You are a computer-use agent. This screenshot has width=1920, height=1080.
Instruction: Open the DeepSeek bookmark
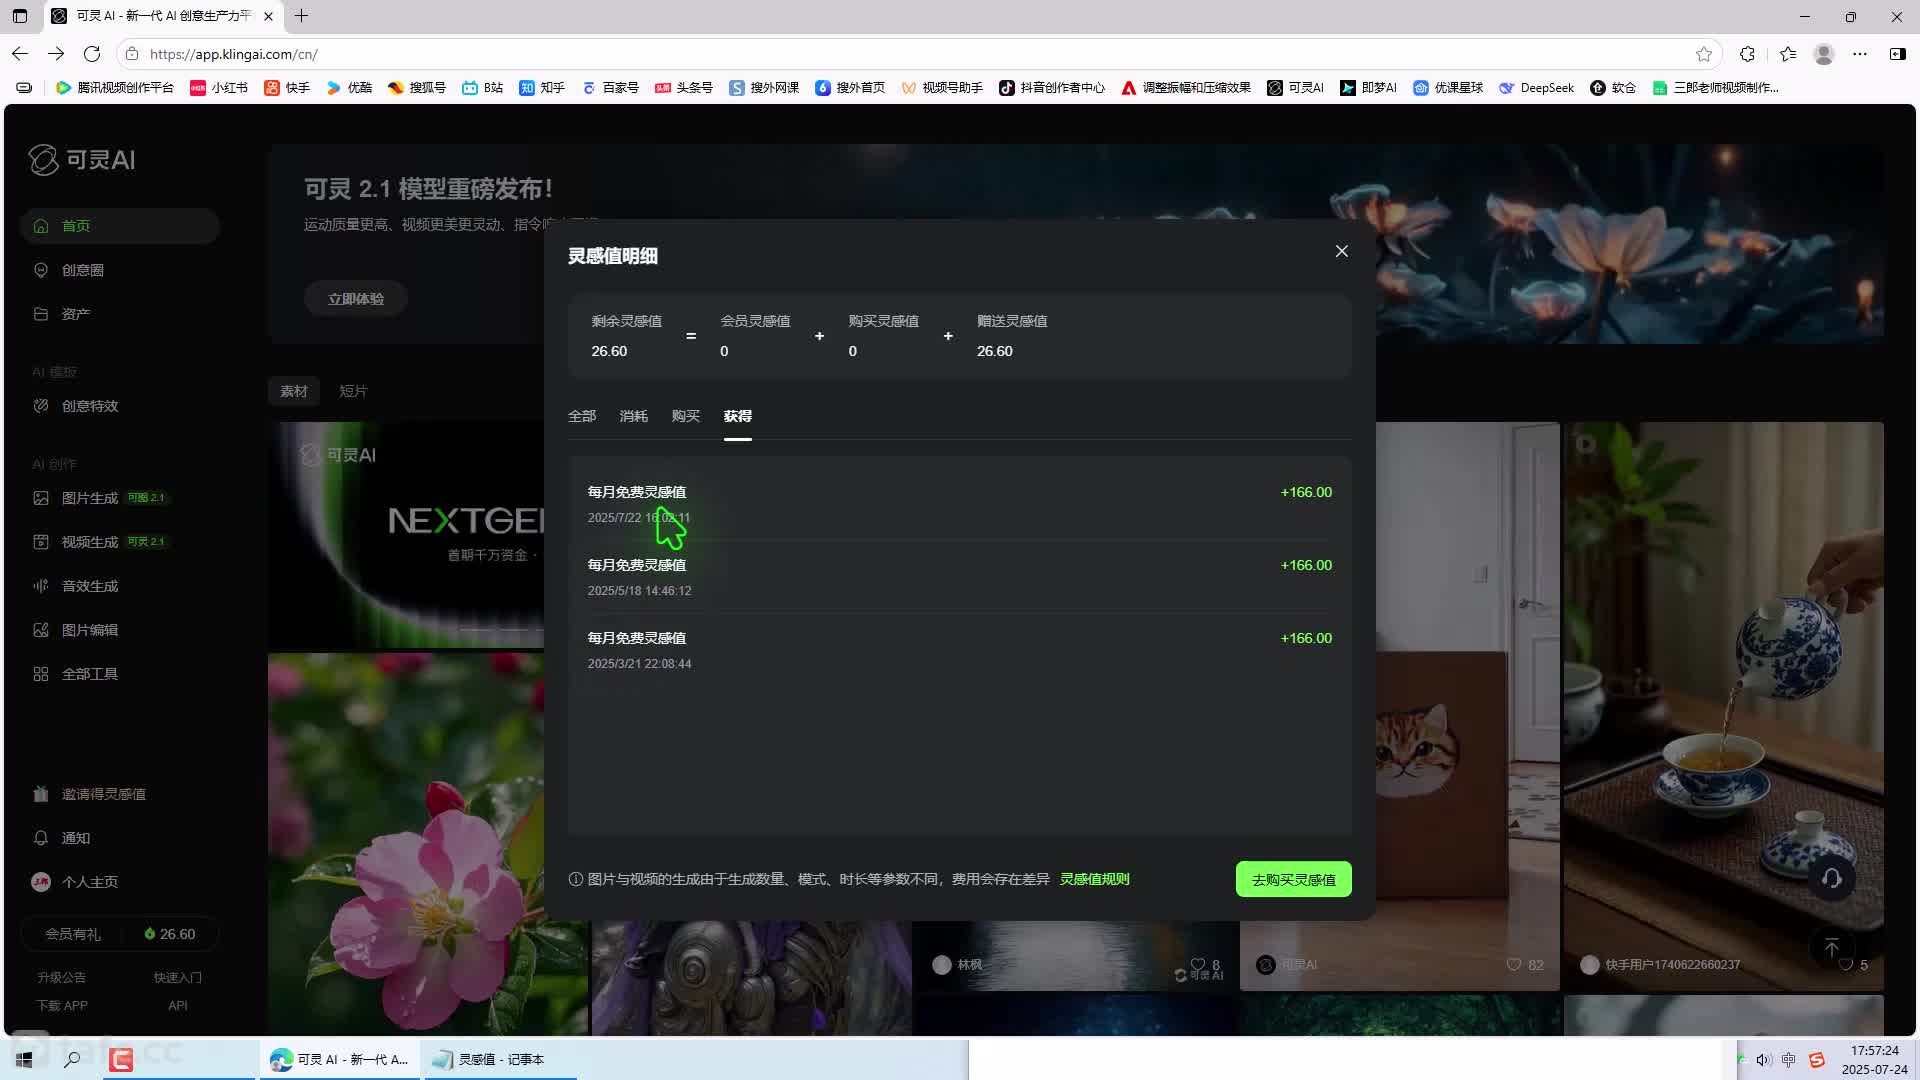(1536, 88)
